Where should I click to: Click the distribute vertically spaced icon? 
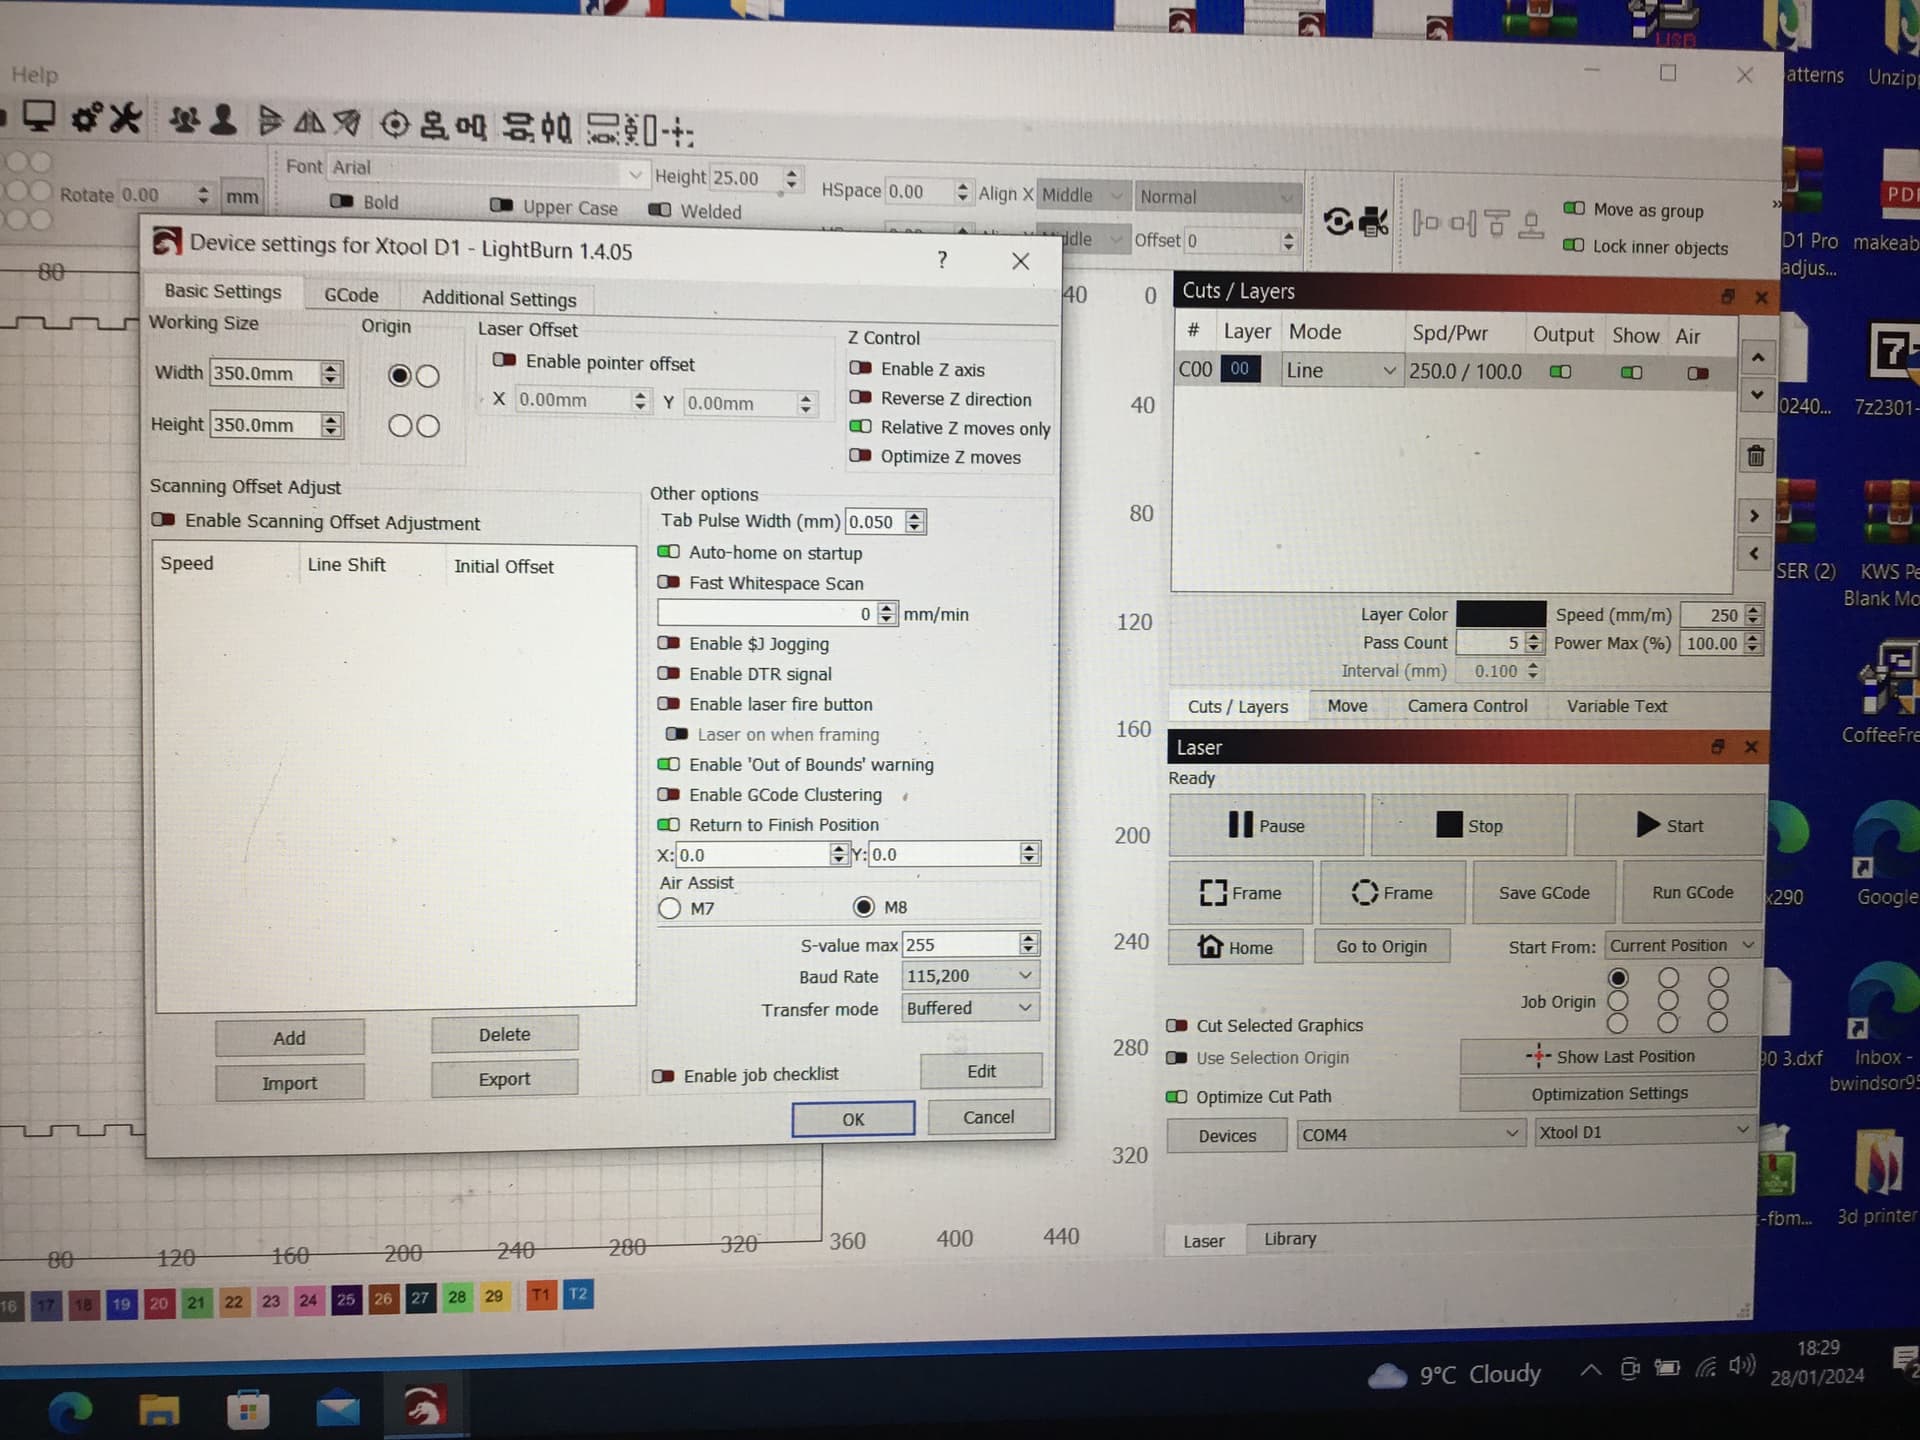(518, 127)
